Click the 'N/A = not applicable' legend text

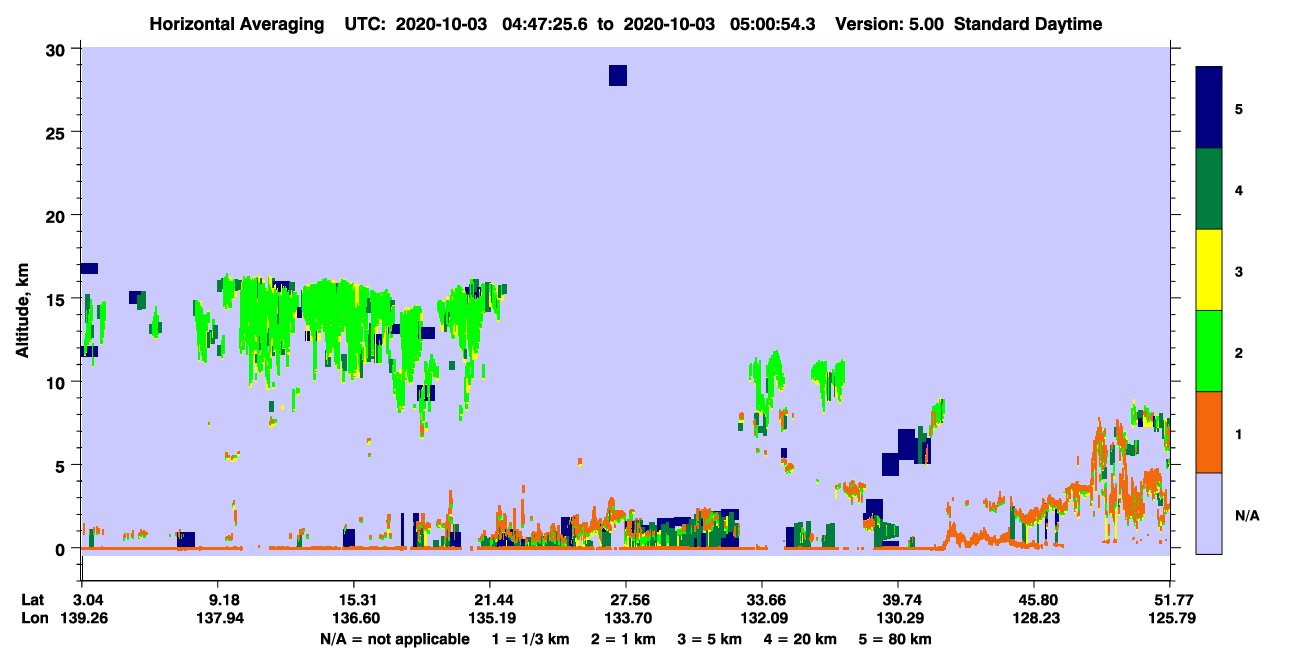tap(394, 639)
